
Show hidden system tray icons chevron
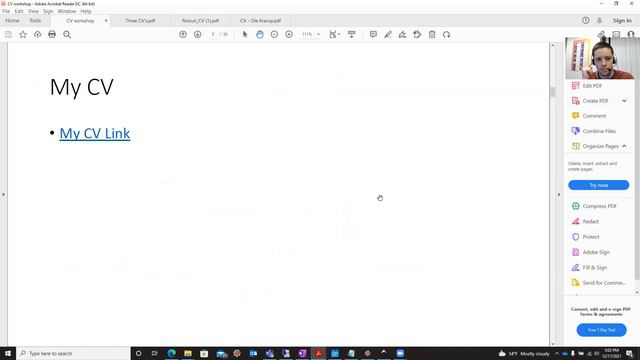[x=557, y=353]
